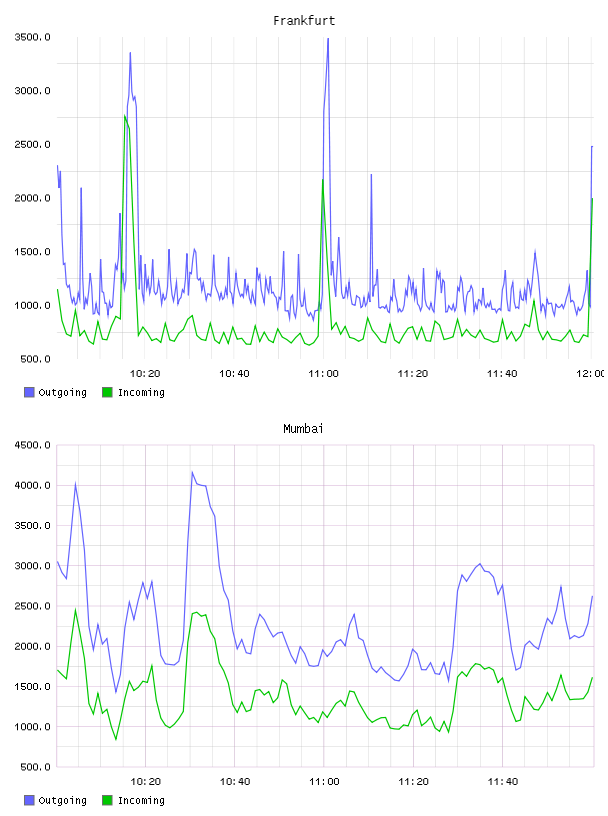608x816 pixels.
Task: Click the 11:40 time label in Mumbai chart
Action: point(503,782)
